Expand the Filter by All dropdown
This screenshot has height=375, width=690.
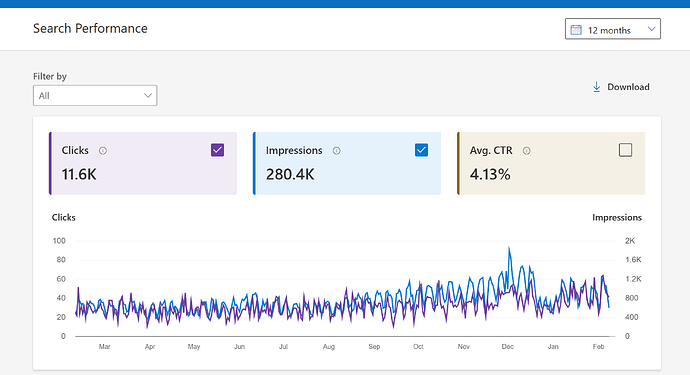point(95,96)
